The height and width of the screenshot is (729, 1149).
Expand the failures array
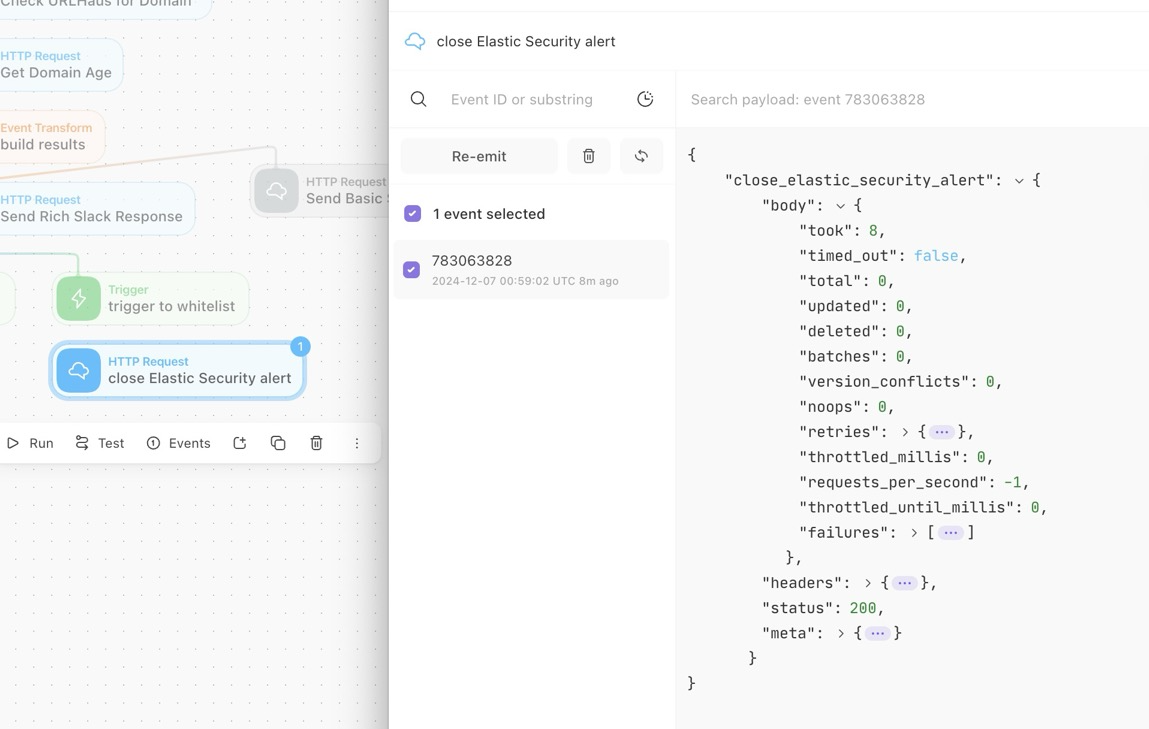(x=914, y=533)
